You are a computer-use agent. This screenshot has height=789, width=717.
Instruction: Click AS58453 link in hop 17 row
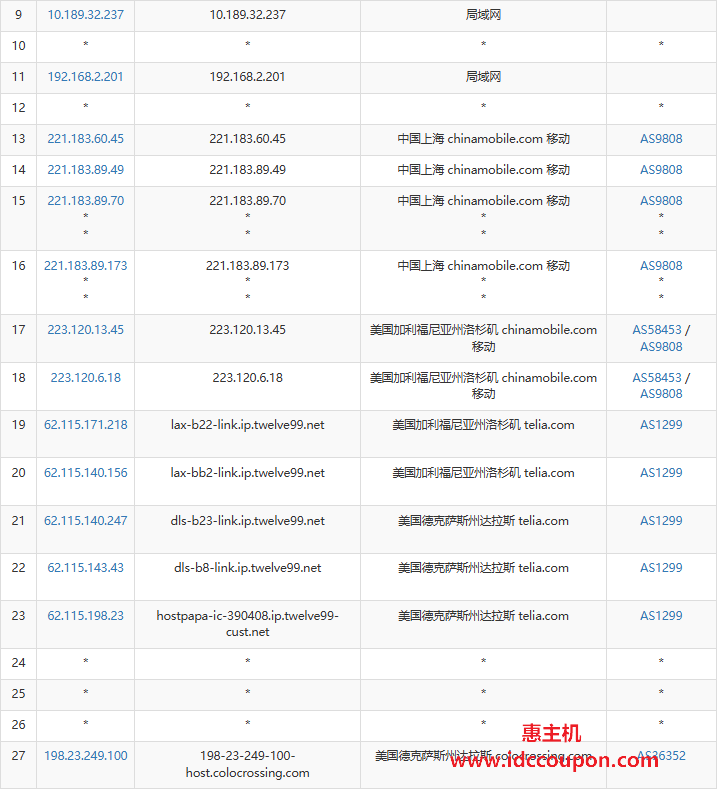[x=657, y=330]
